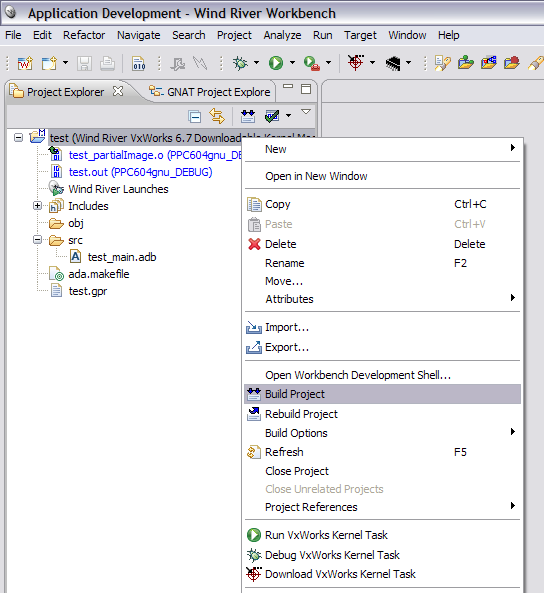This screenshot has width=544, height=593.
Task: Choose Build Project from context menu
Action: point(382,394)
